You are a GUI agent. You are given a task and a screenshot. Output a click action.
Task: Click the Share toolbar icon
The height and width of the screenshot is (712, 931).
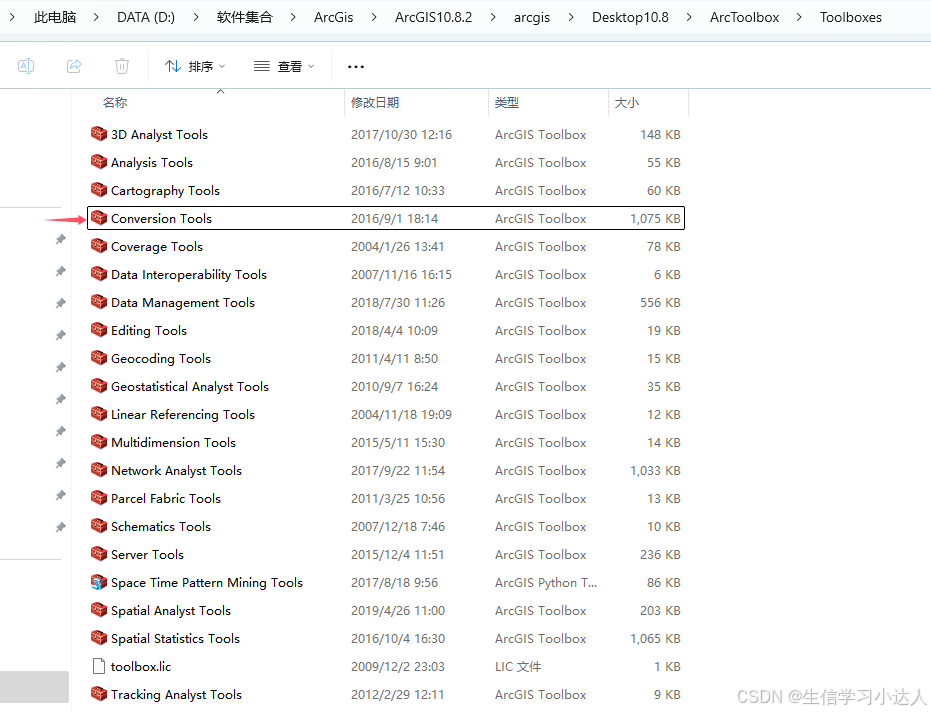tap(74, 66)
